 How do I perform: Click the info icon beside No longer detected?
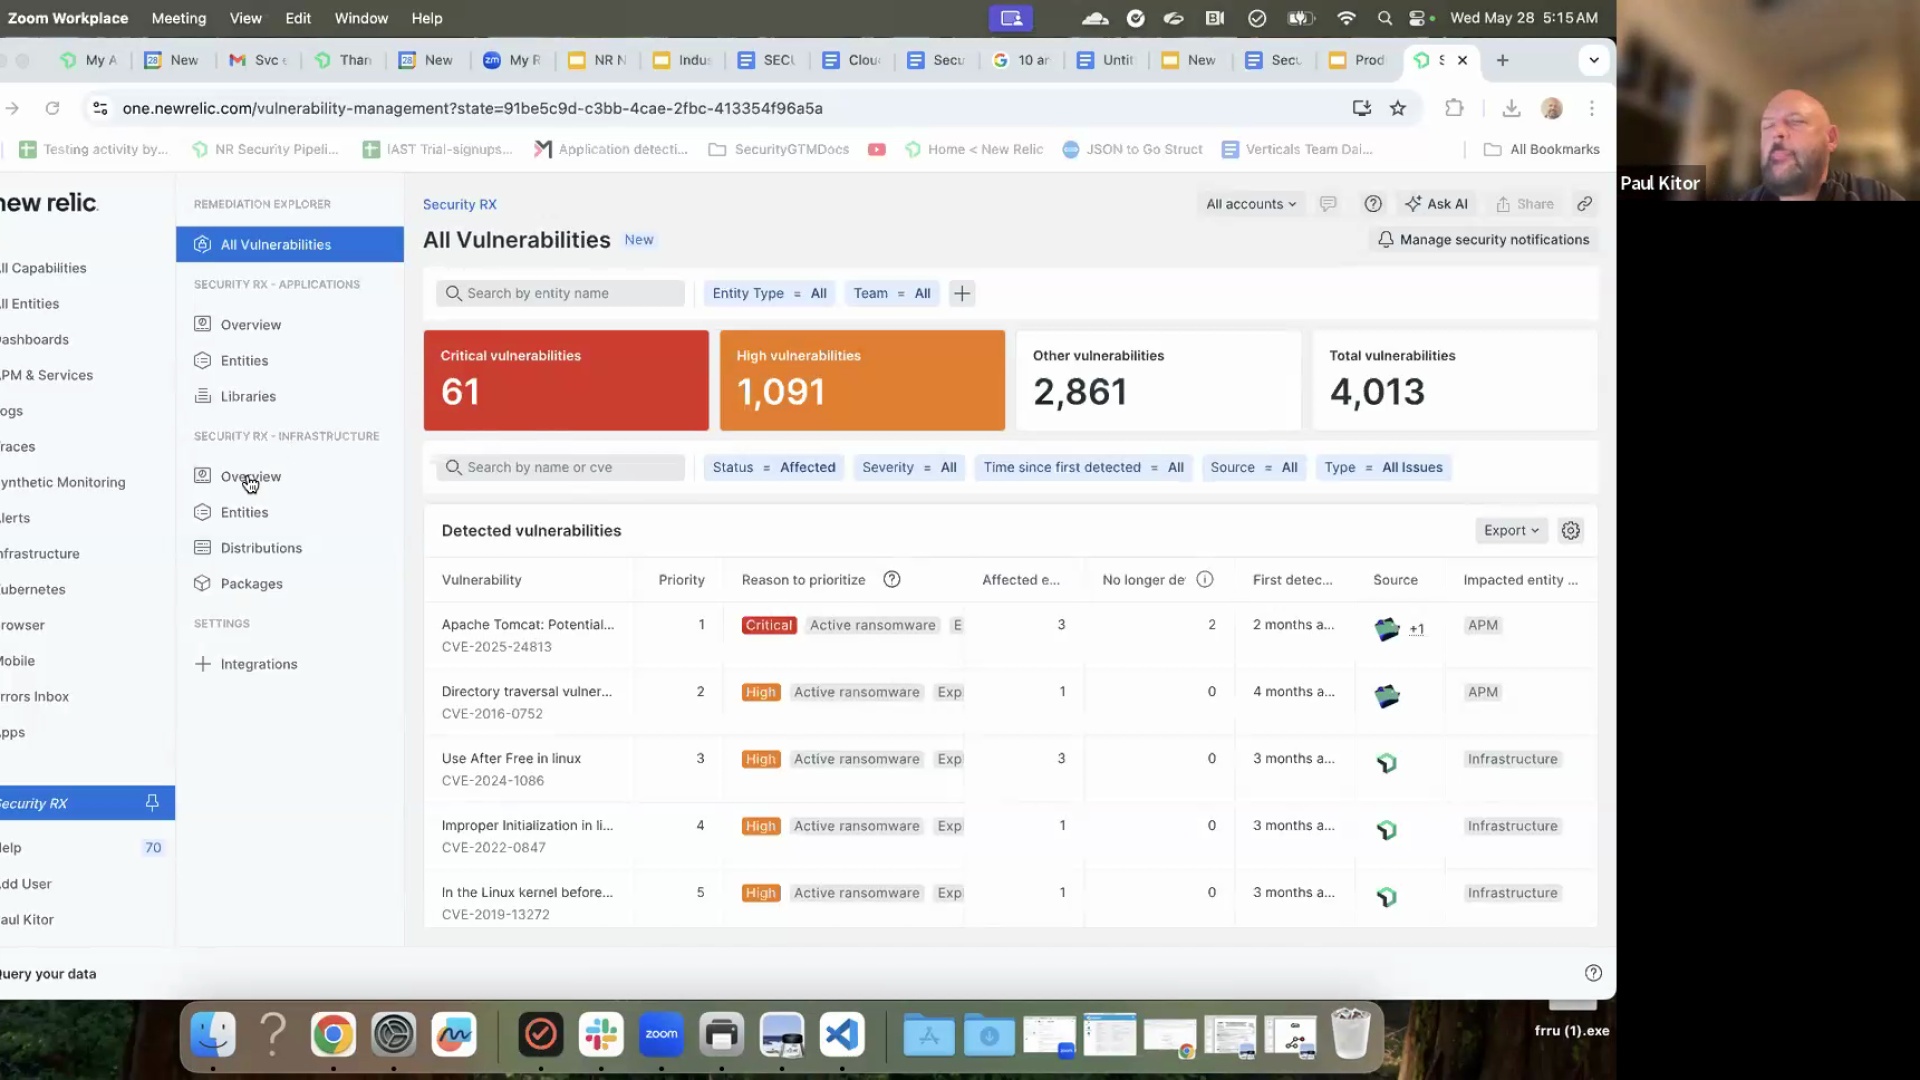[1205, 580]
